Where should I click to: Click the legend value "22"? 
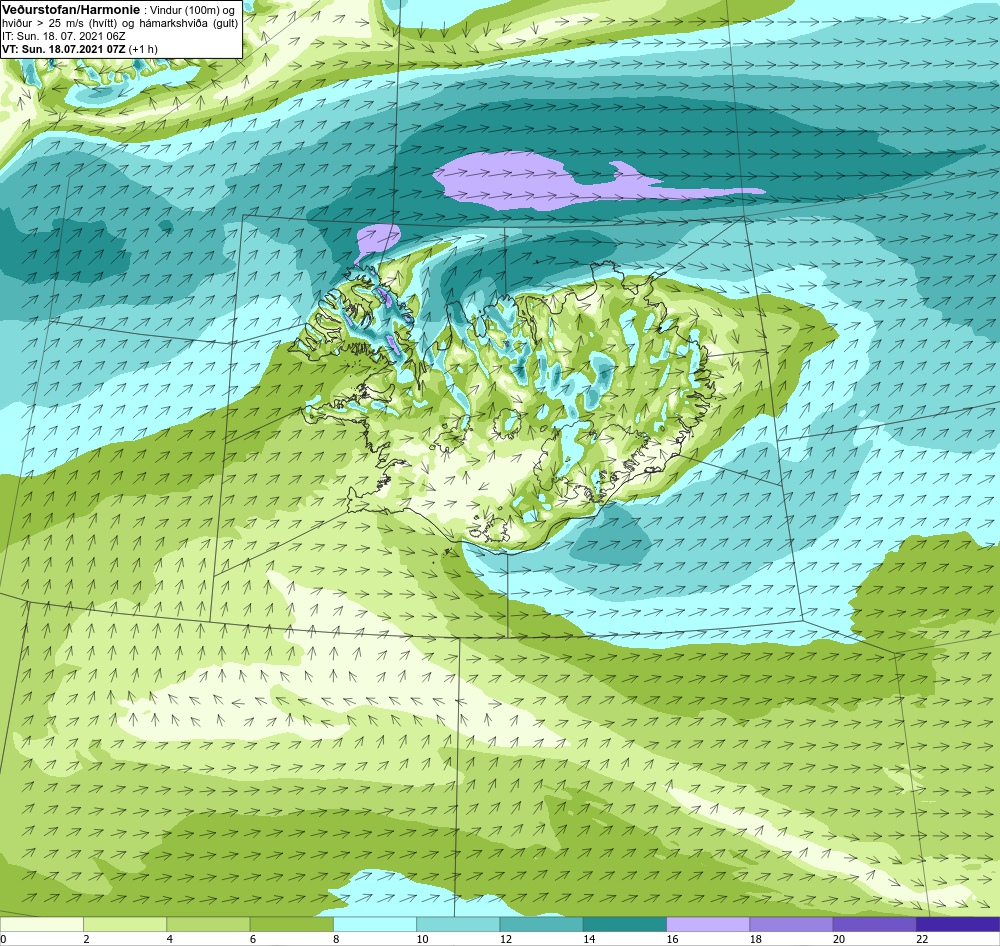(922, 939)
